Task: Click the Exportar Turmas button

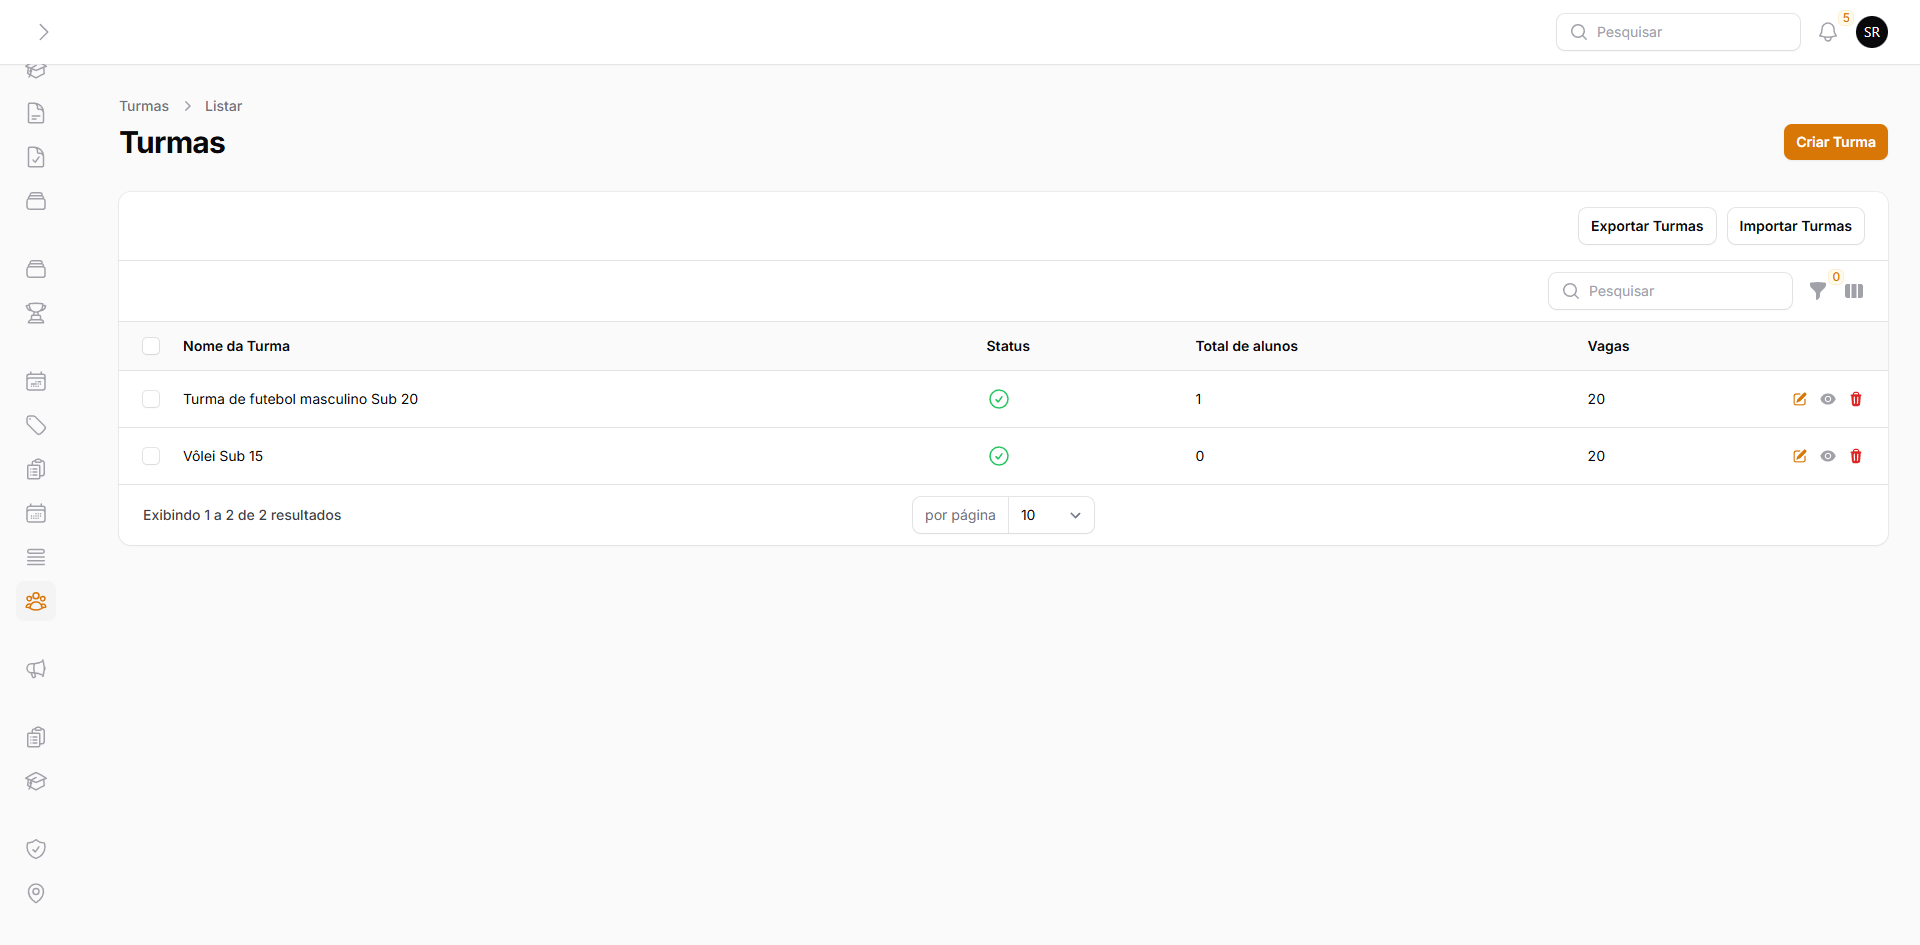Action: click(1646, 226)
